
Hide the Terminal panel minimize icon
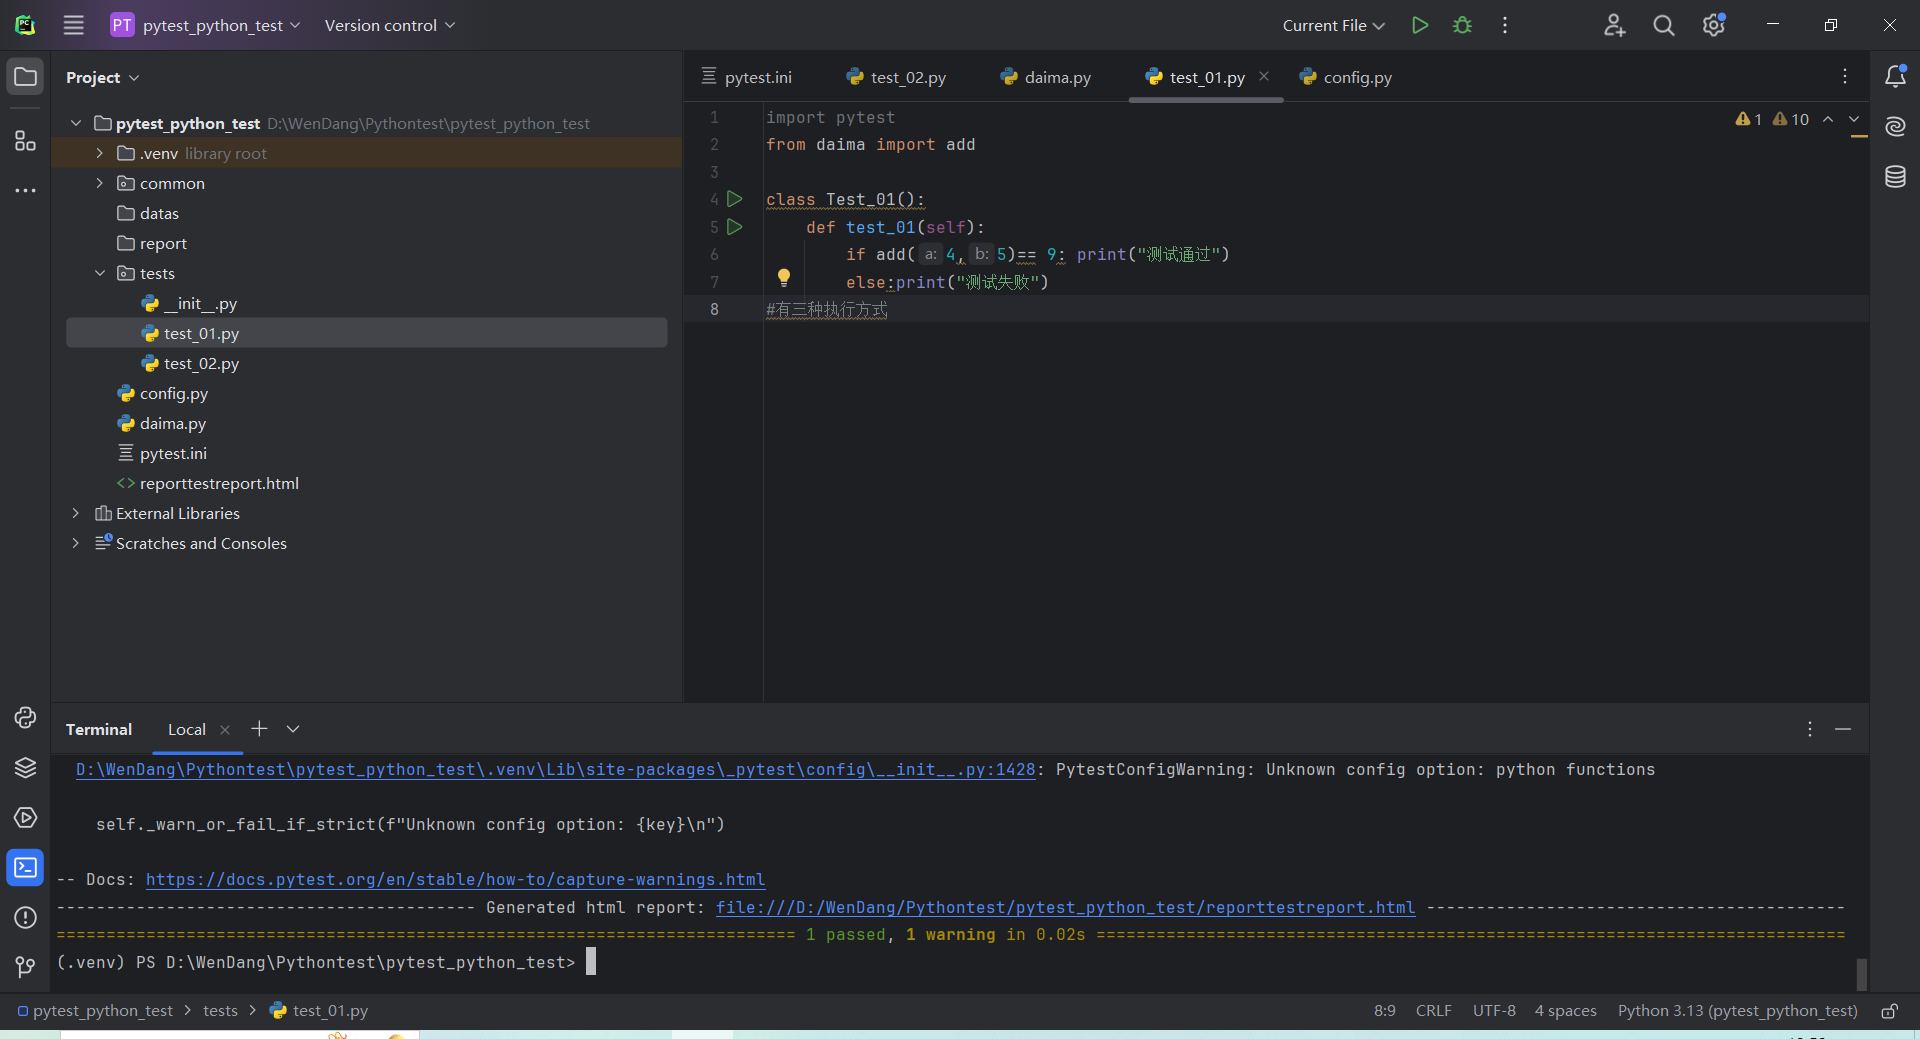1843,729
